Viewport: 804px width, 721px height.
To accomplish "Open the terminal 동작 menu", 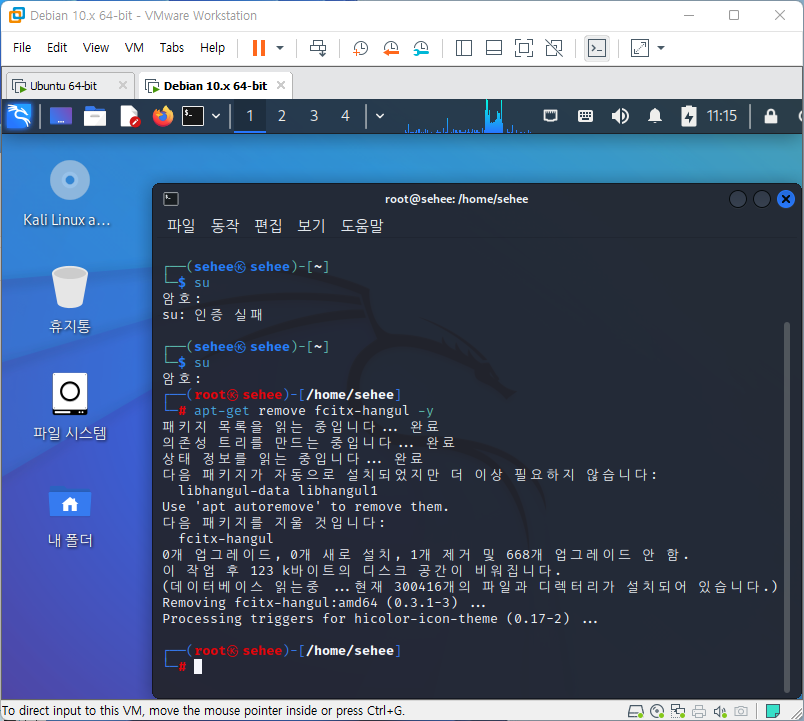I will tap(225, 226).
